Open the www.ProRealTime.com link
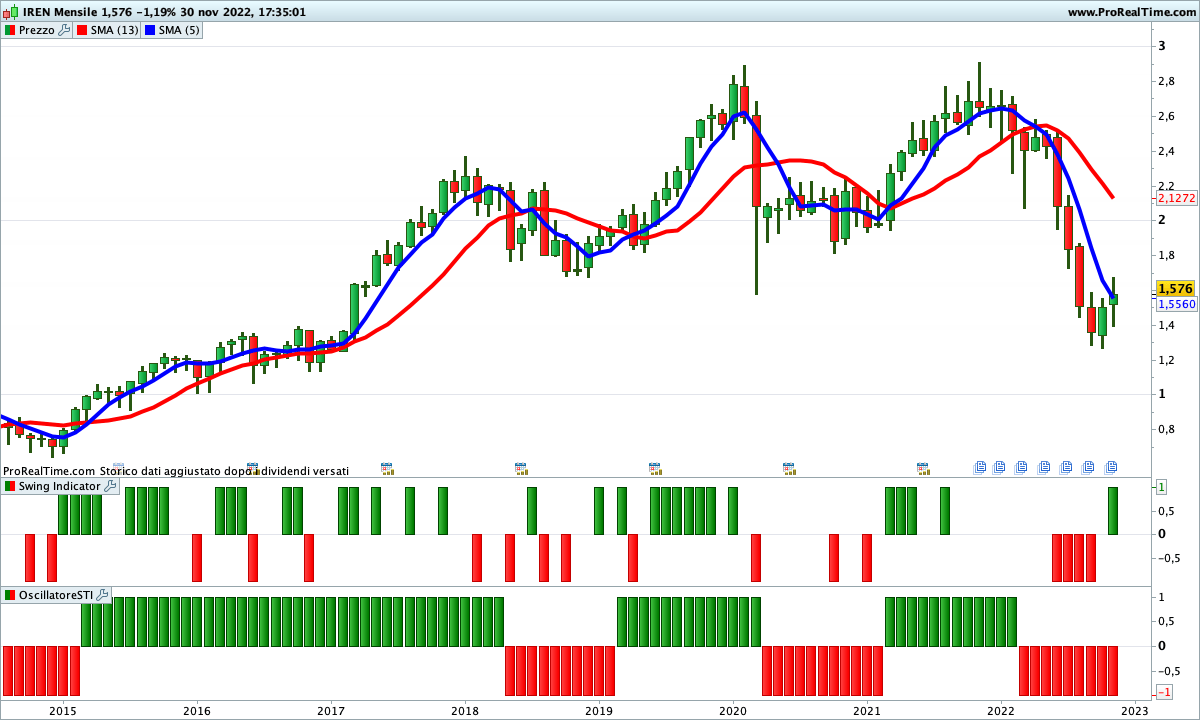The height and width of the screenshot is (720, 1200). click(x=1130, y=13)
